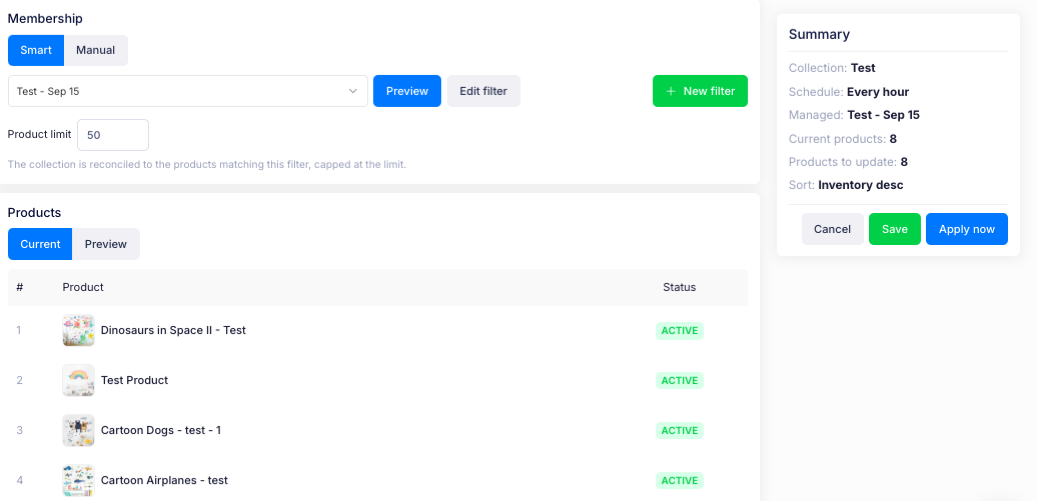Click Schedule: Every hour summary line
Image resolution: width=1038 pixels, height=501 pixels.
(x=849, y=92)
